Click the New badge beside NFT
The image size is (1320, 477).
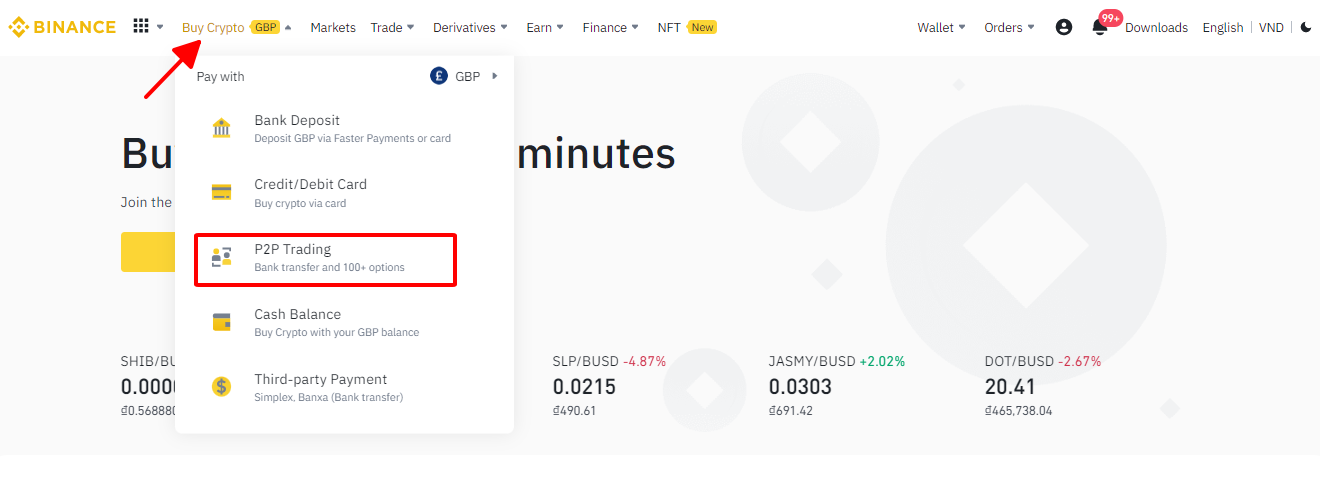coord(702,27)
